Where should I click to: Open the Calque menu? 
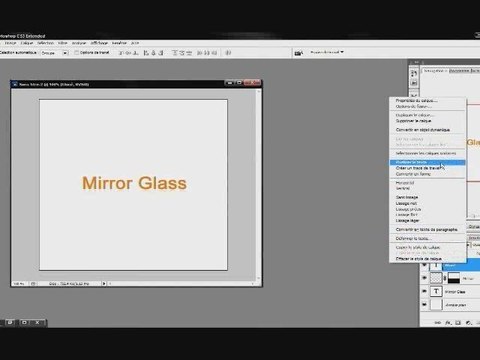click(x=27, y=43)
